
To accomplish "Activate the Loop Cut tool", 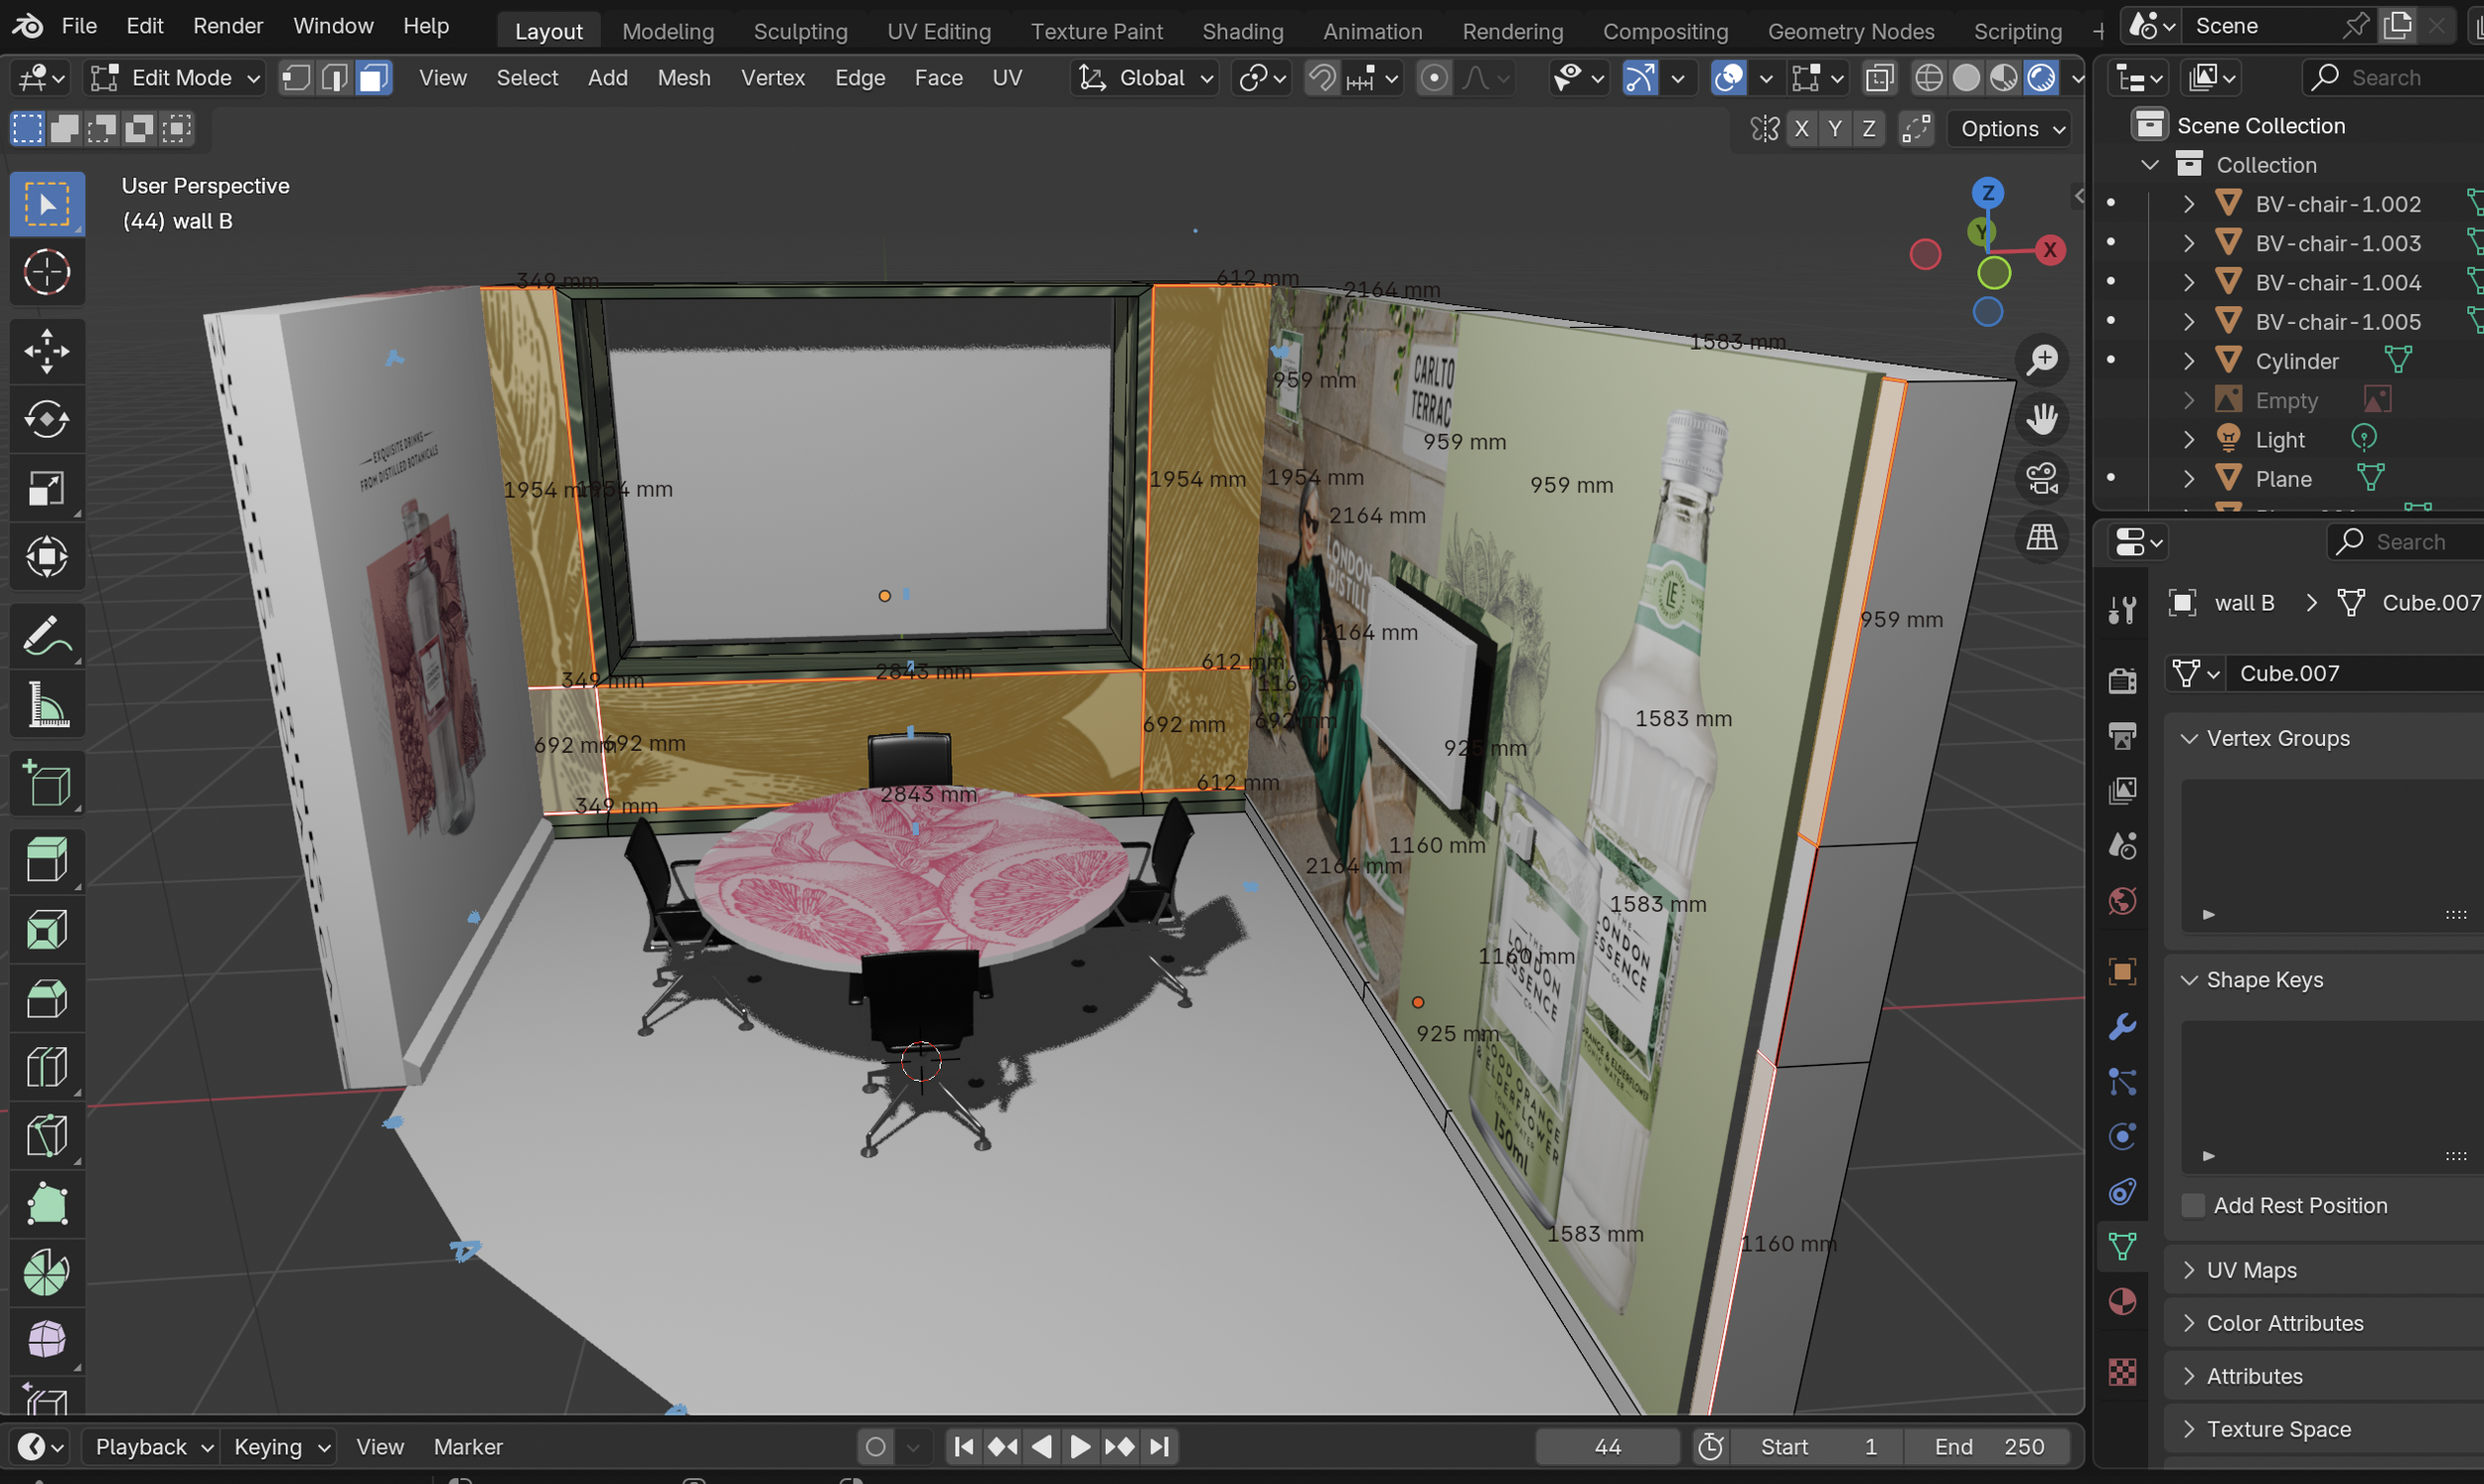I will (47, 1067).
